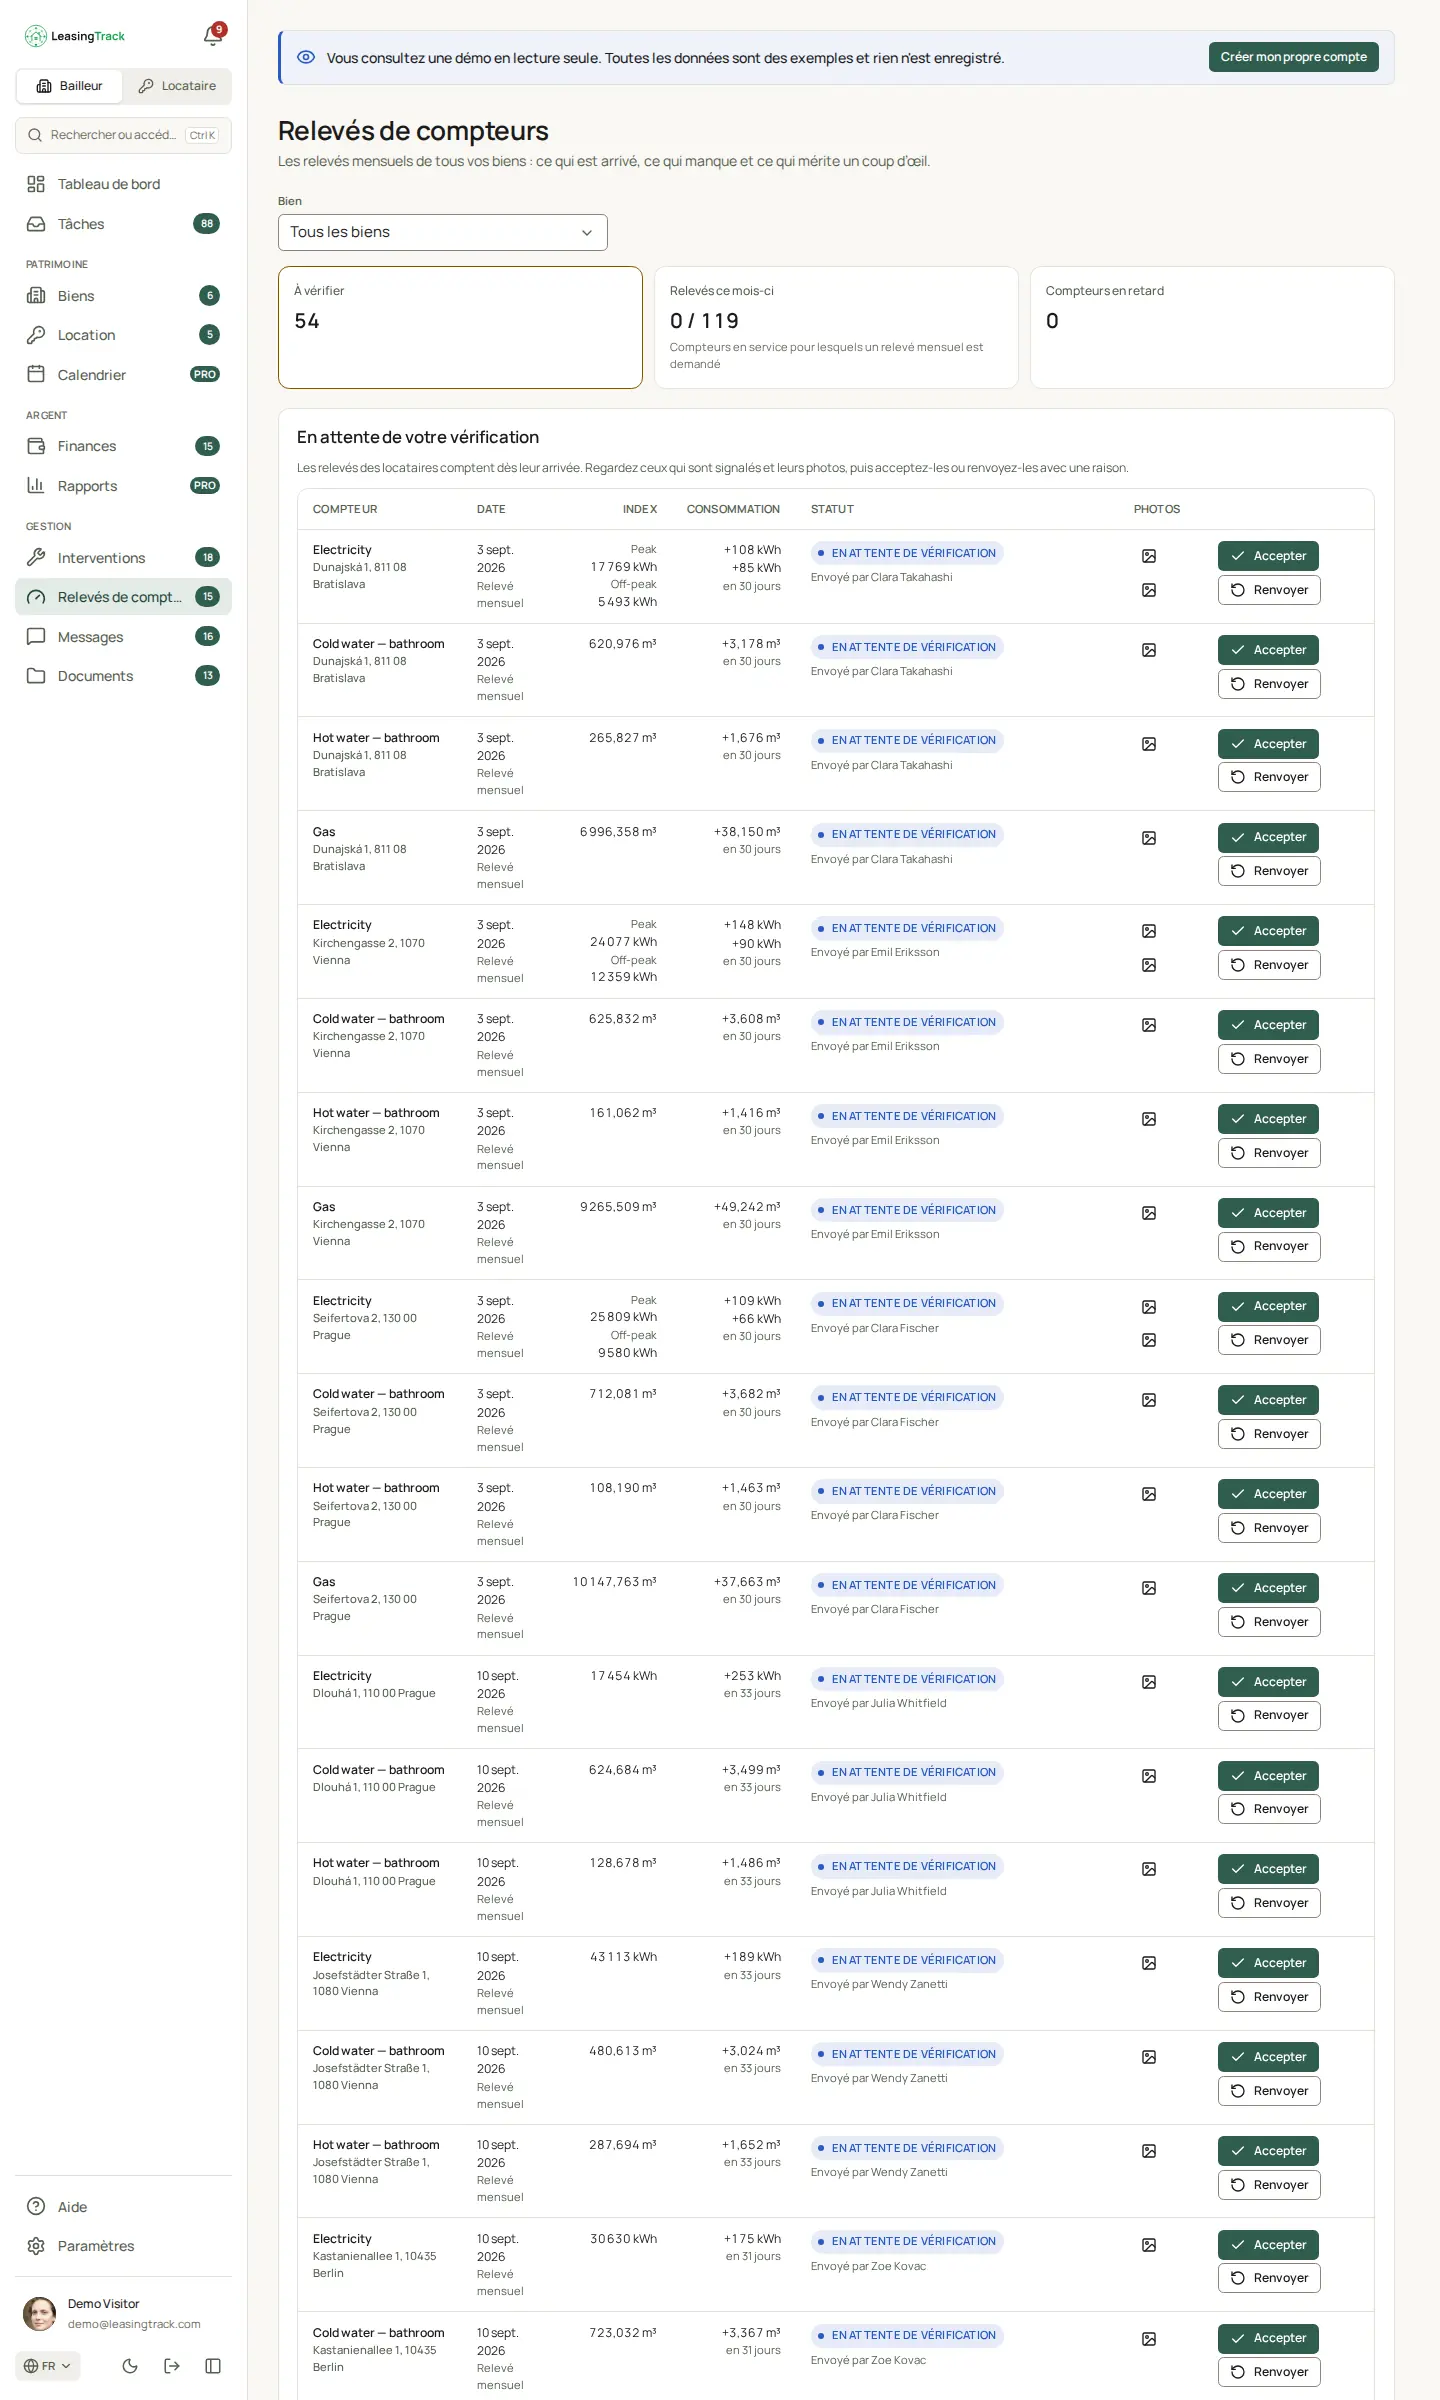Image resolution: width=1440 pixels, height=2400 pixels.
Task: View photo of Gas Seifertova 2 reading
Action: pos(1149,1588)
